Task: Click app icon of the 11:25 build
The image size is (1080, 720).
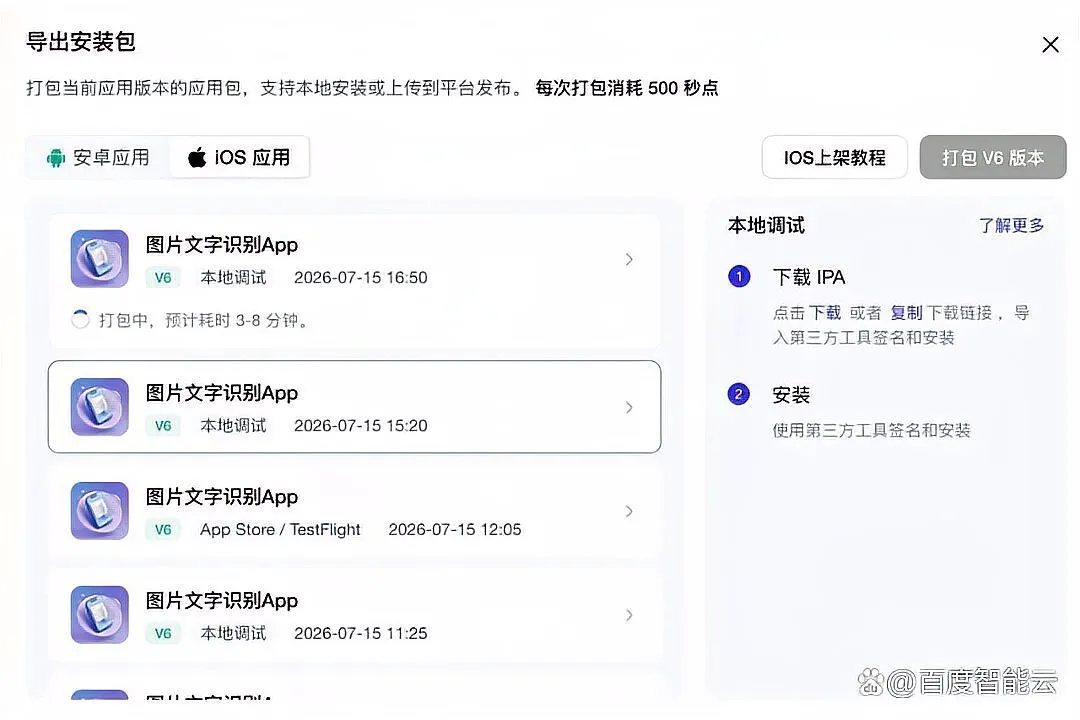Action: click(100, 615)
